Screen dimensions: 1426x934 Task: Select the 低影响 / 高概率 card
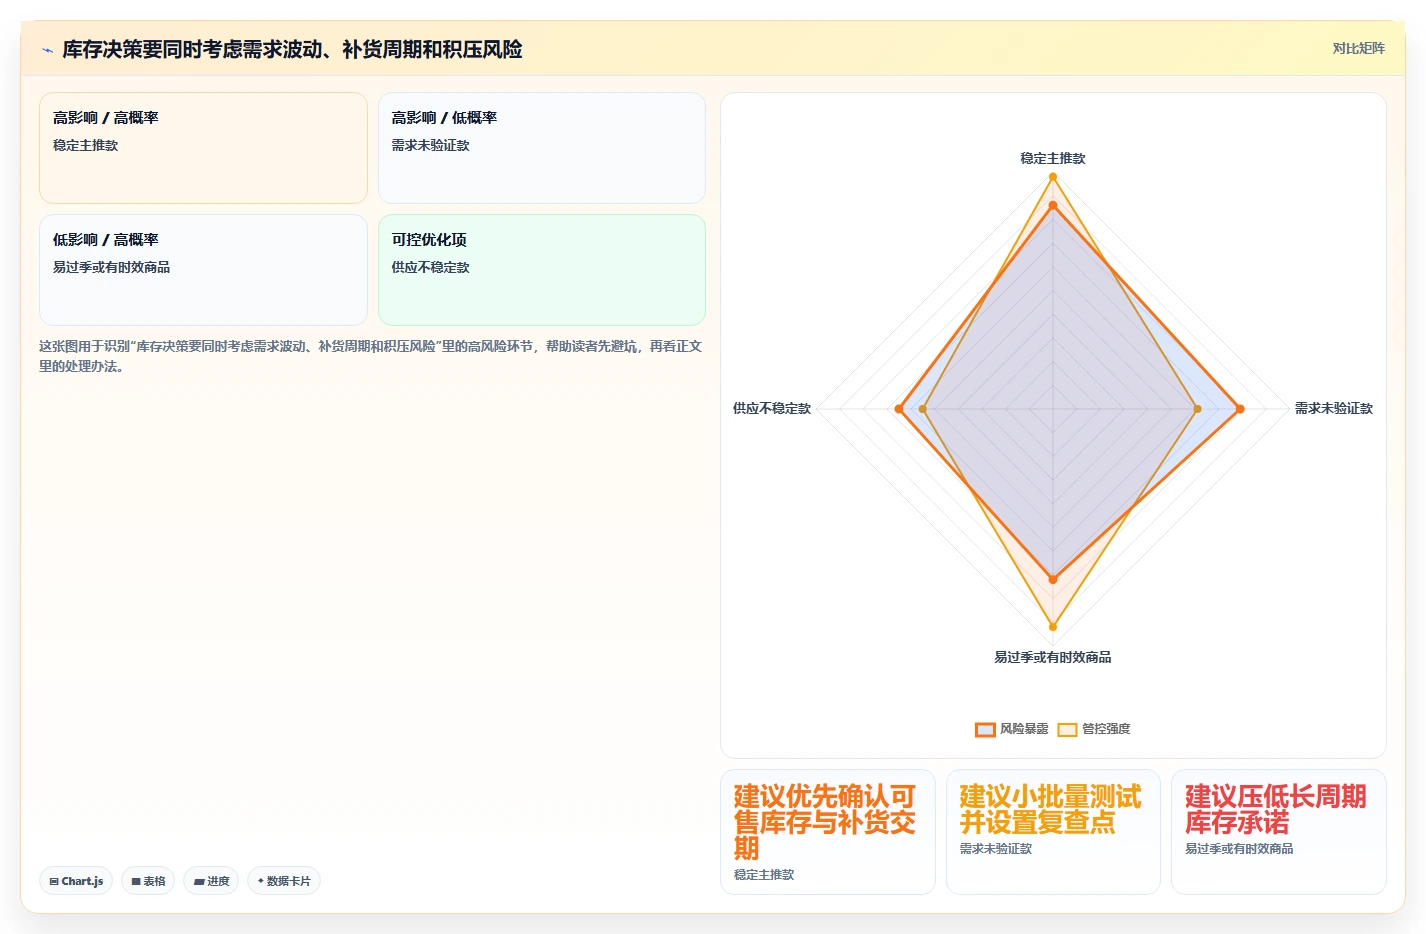click(203, 270)
